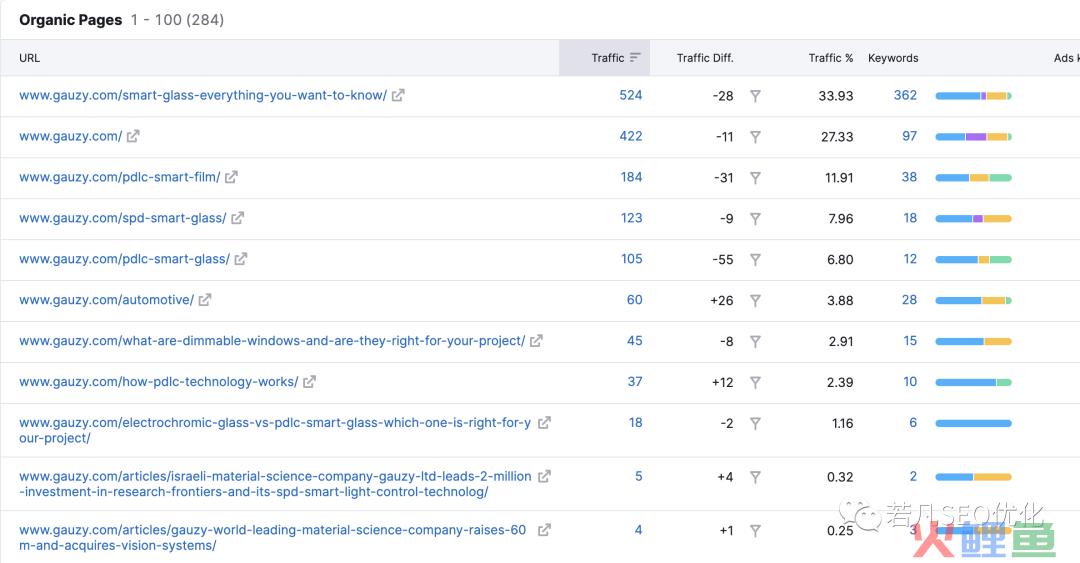Image resolution: width=1080 pixels, height=563 pixels.
Task: Click traffic value 123
Action: (x=632, y=218)
